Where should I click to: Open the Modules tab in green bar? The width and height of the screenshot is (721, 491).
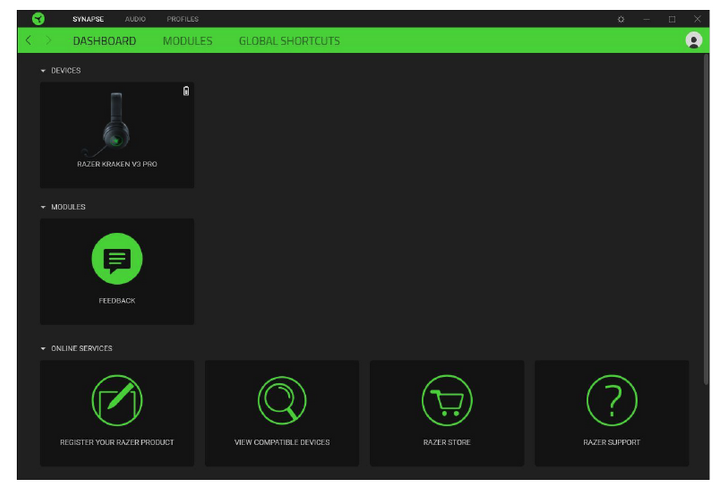point(188,41)
